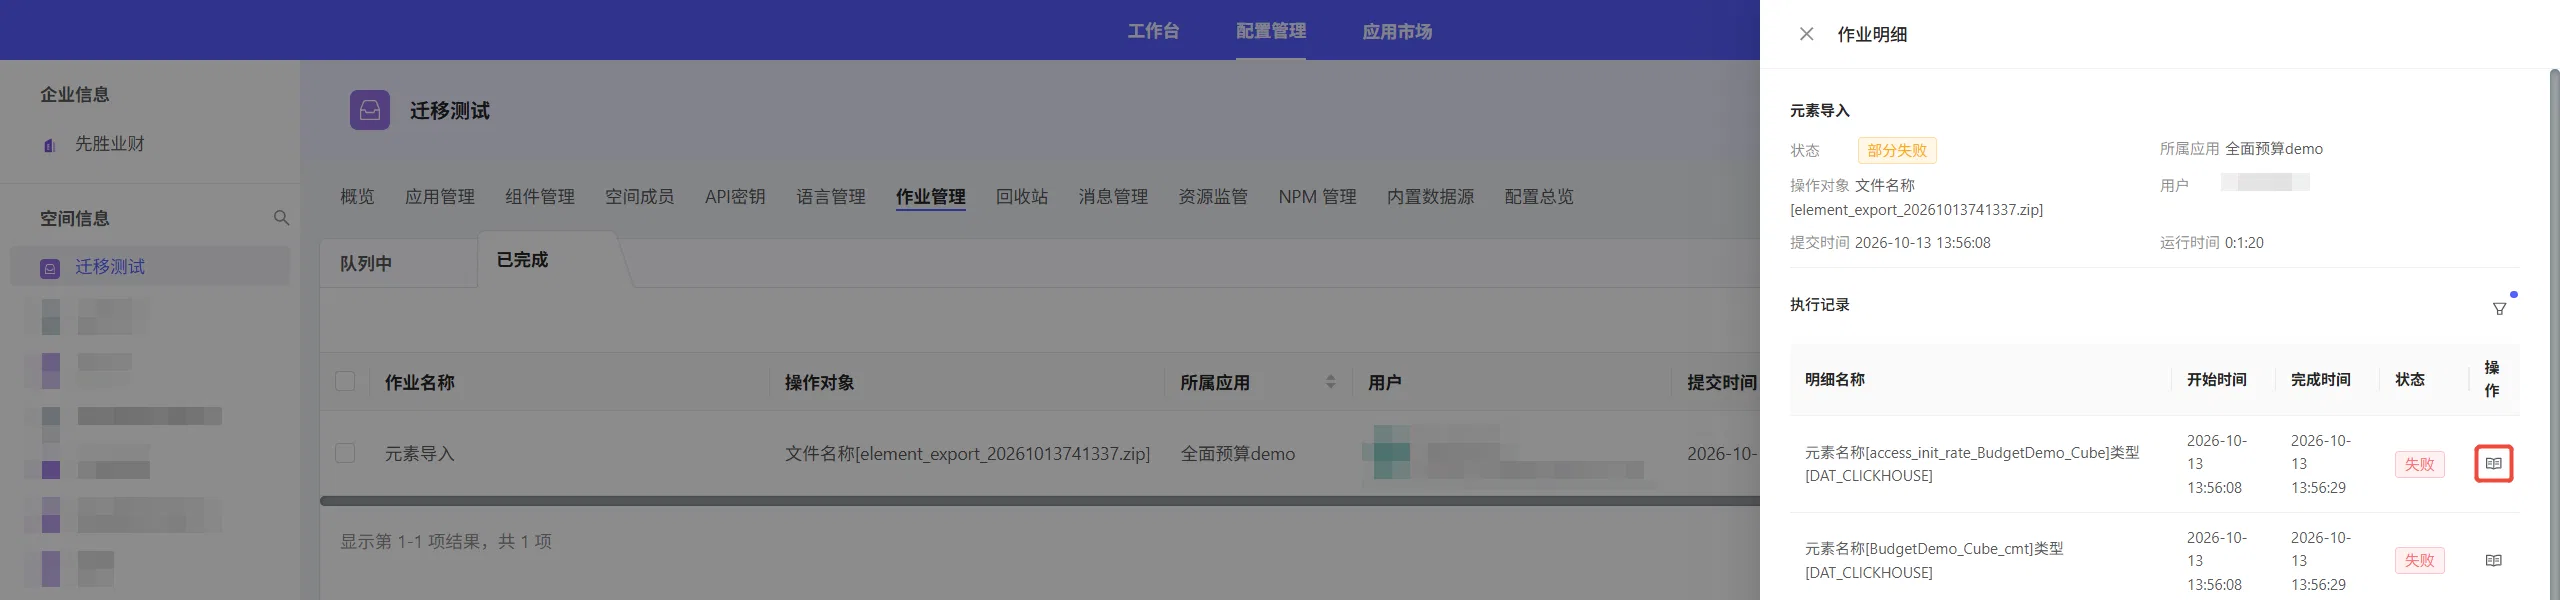Switch to the 应用管理 tab
The image size is (2560, 600).
tap(439, 197)
